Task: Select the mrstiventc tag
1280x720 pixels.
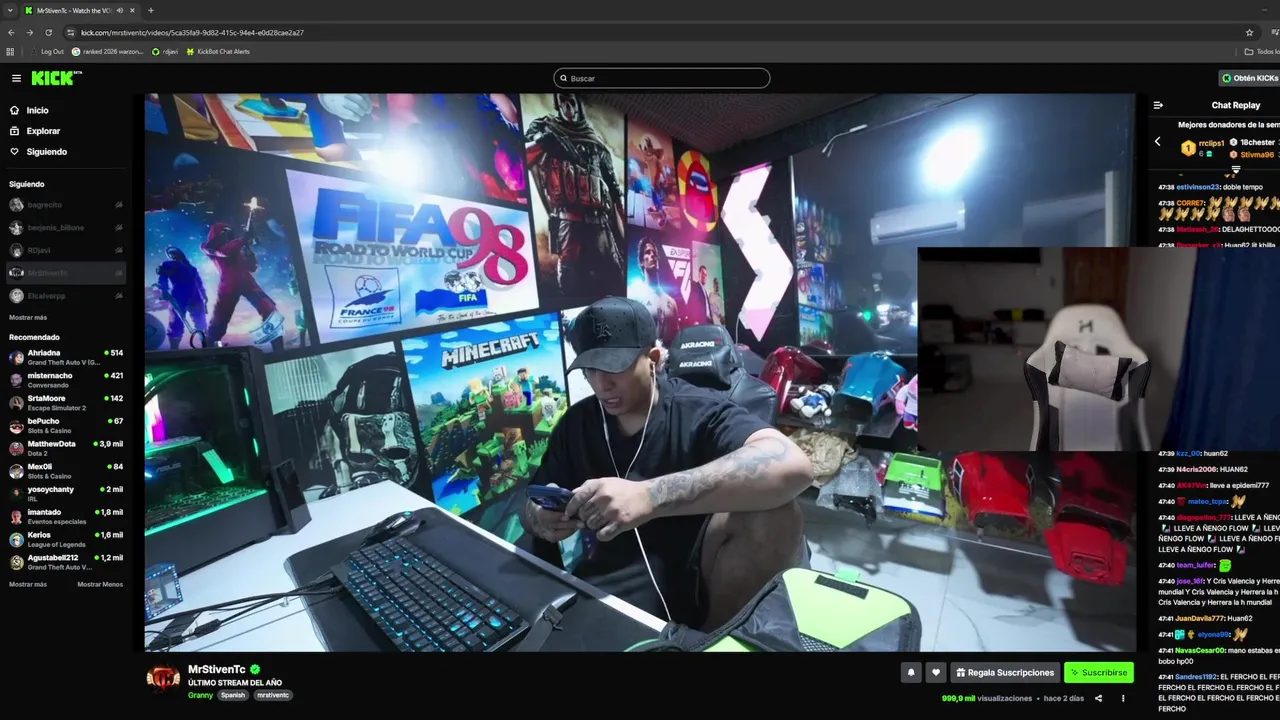Action: (273, 695)
